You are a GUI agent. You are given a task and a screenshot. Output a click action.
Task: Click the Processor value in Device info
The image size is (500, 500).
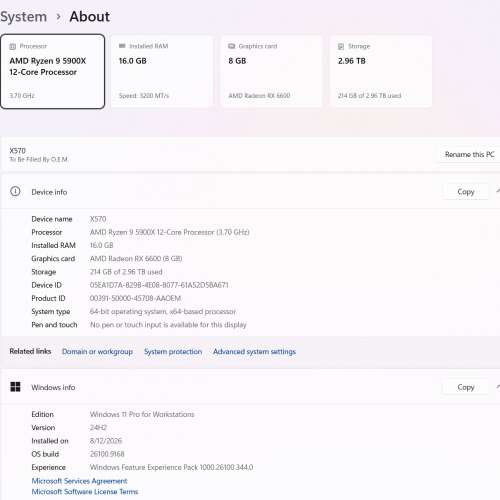(x=169, y=232)
